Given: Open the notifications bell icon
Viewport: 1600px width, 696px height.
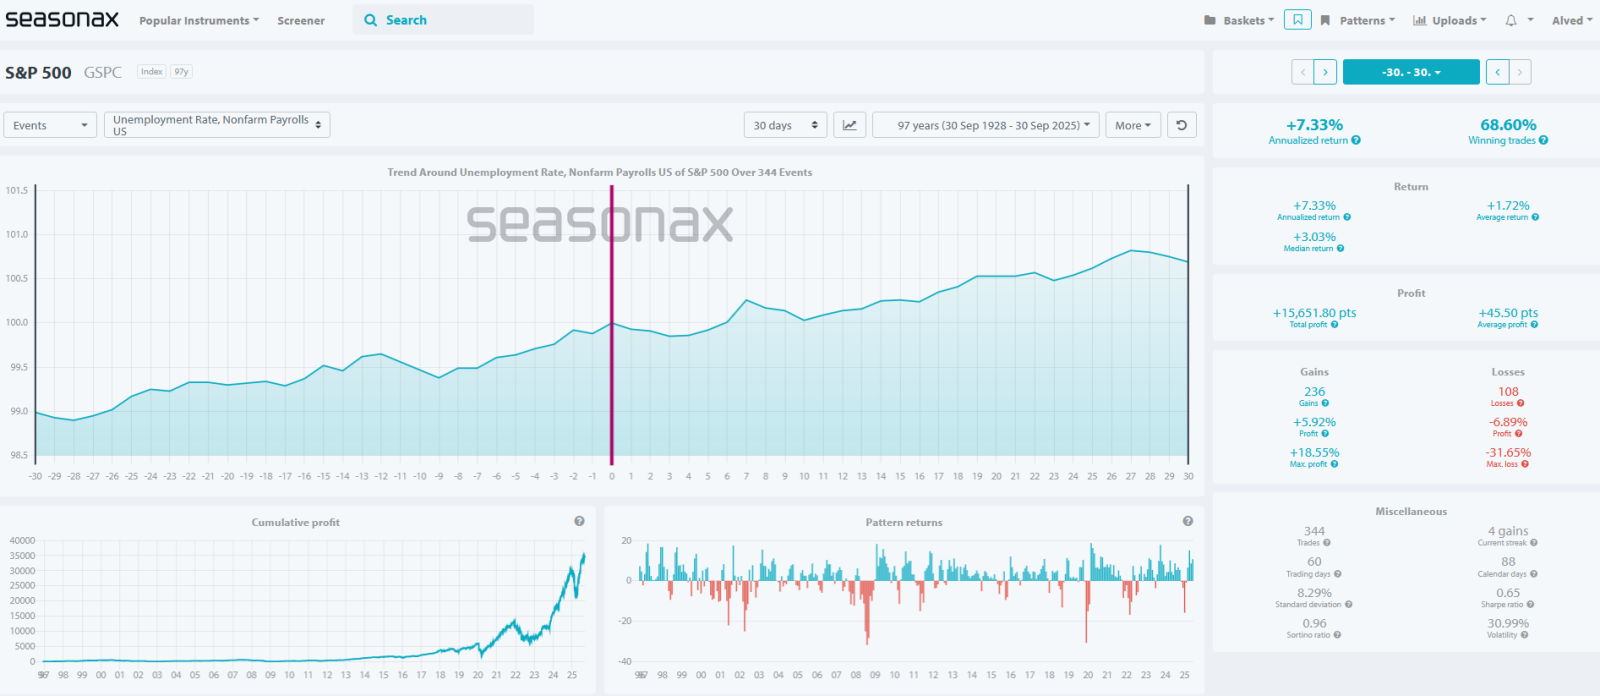Looking at the screenshot, I should (1511, 20).
